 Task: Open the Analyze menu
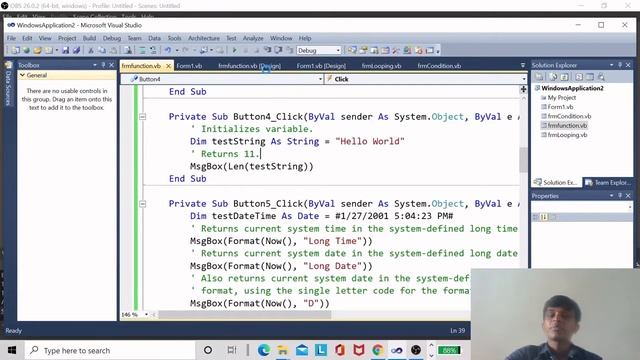pos(253,38)
